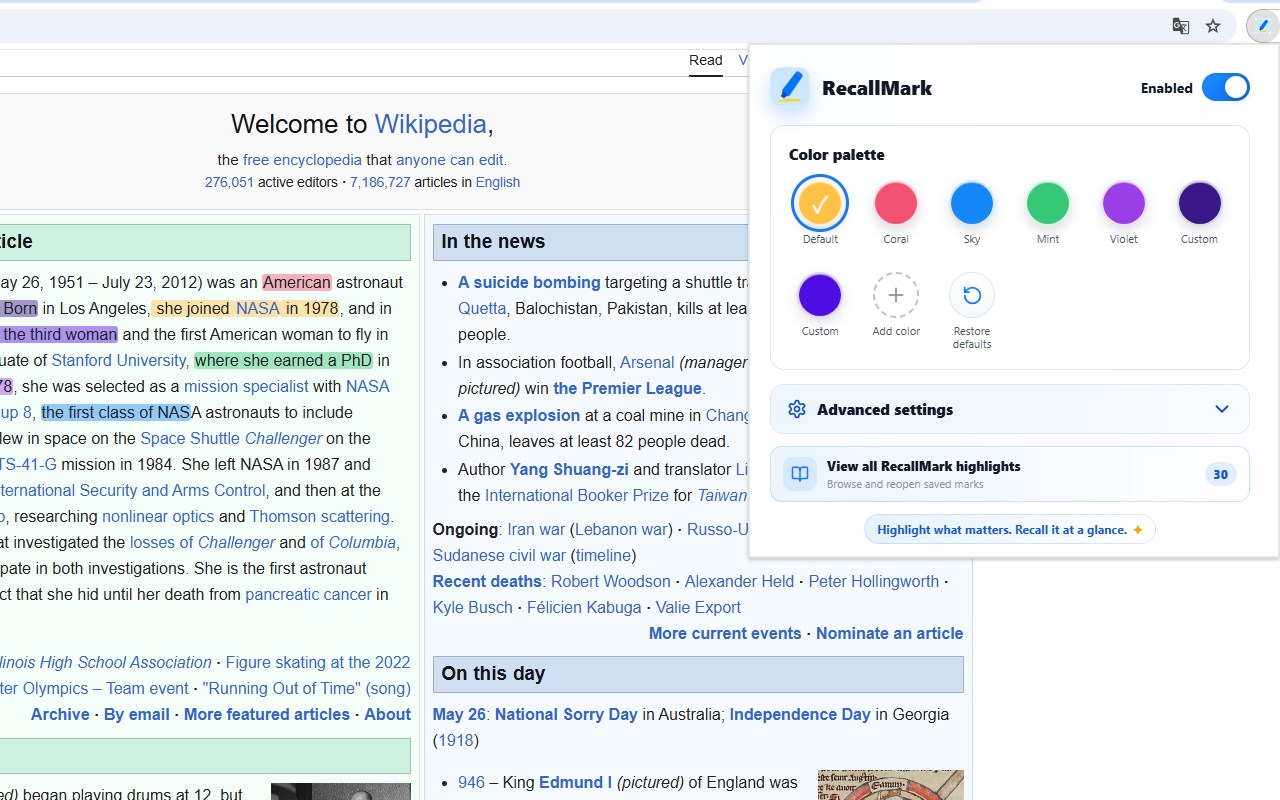
Task: Open the 'May 26' date link
Action: [459, 715]
